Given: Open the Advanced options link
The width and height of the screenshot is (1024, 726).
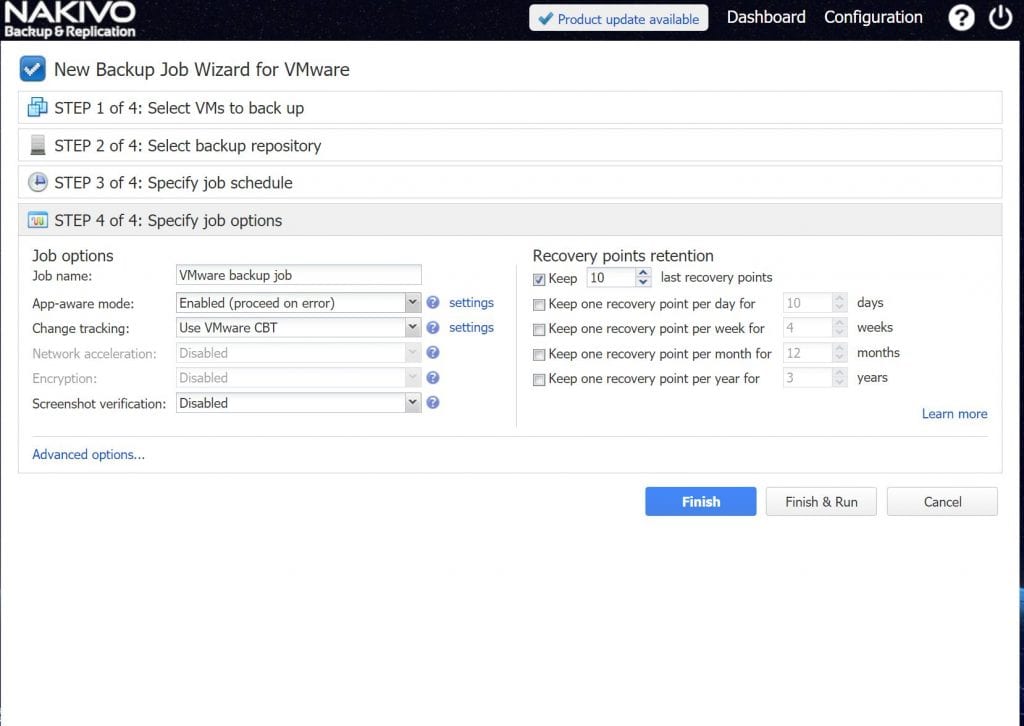Looking at the screenshot, I should (x=88, y=455).
